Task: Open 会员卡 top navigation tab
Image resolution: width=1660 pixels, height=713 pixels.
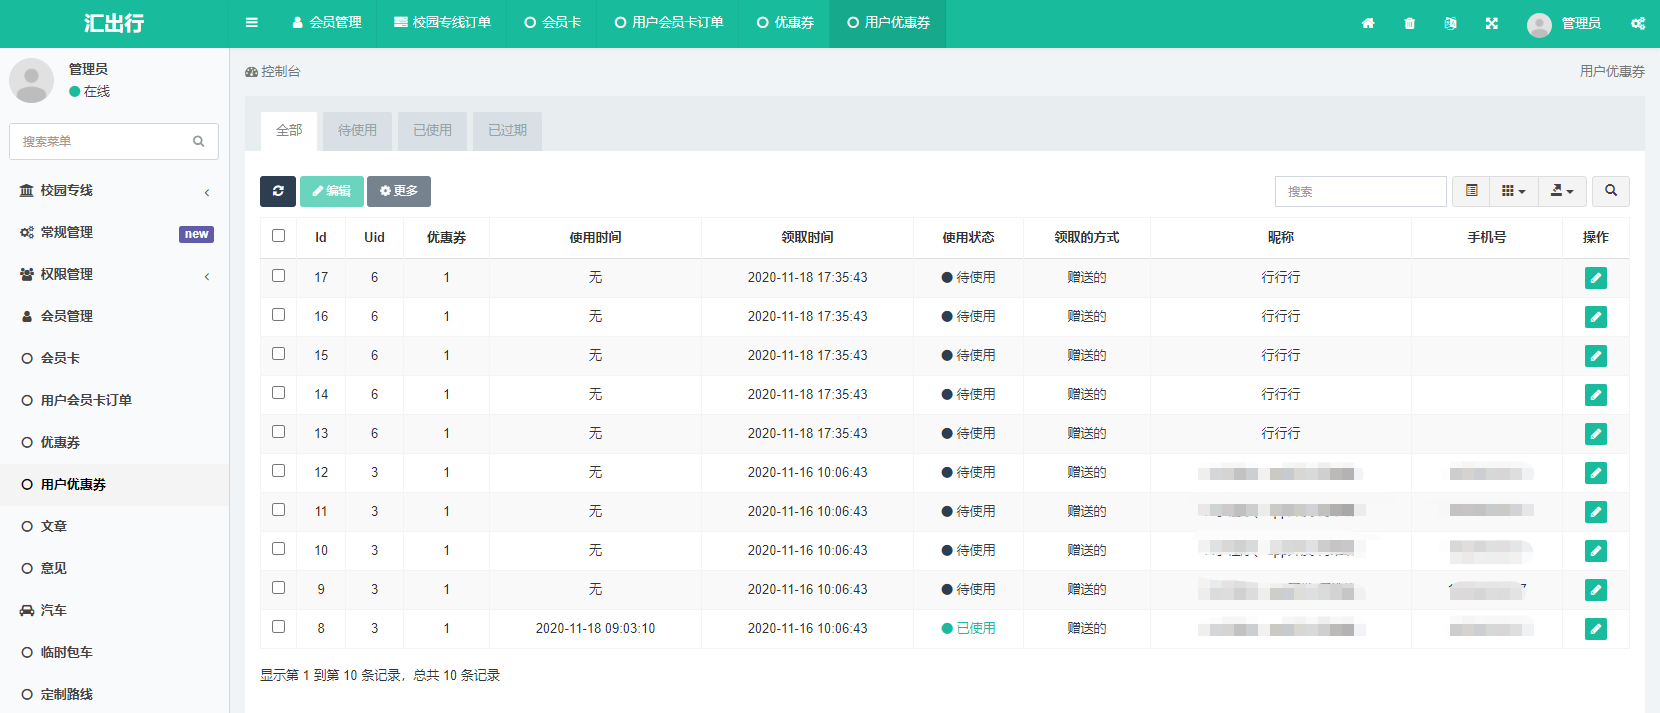Action: tap(553, 23)
